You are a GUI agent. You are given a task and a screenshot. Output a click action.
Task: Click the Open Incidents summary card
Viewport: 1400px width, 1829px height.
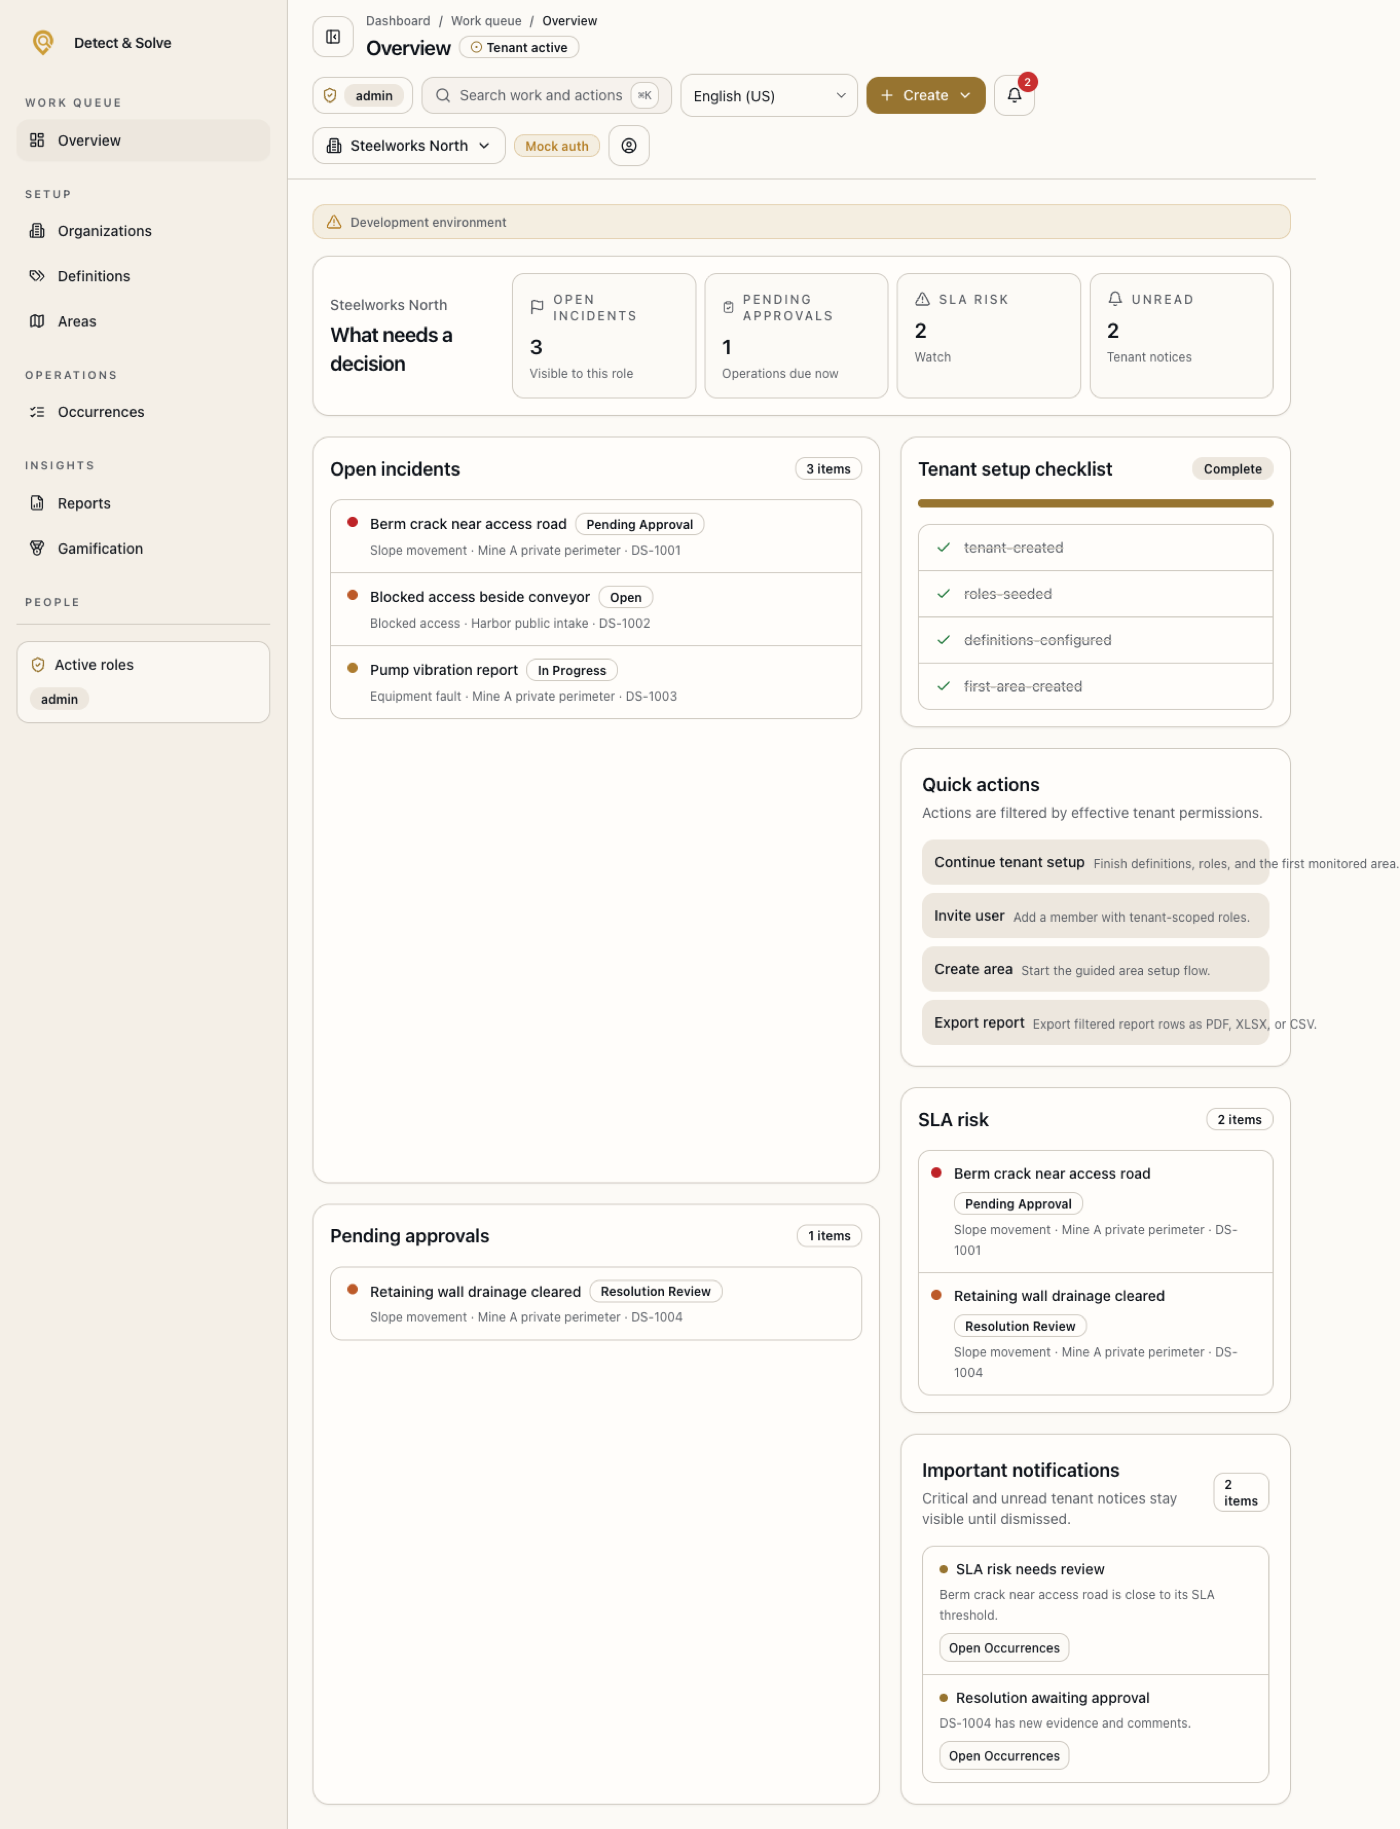tap(604, 336)
